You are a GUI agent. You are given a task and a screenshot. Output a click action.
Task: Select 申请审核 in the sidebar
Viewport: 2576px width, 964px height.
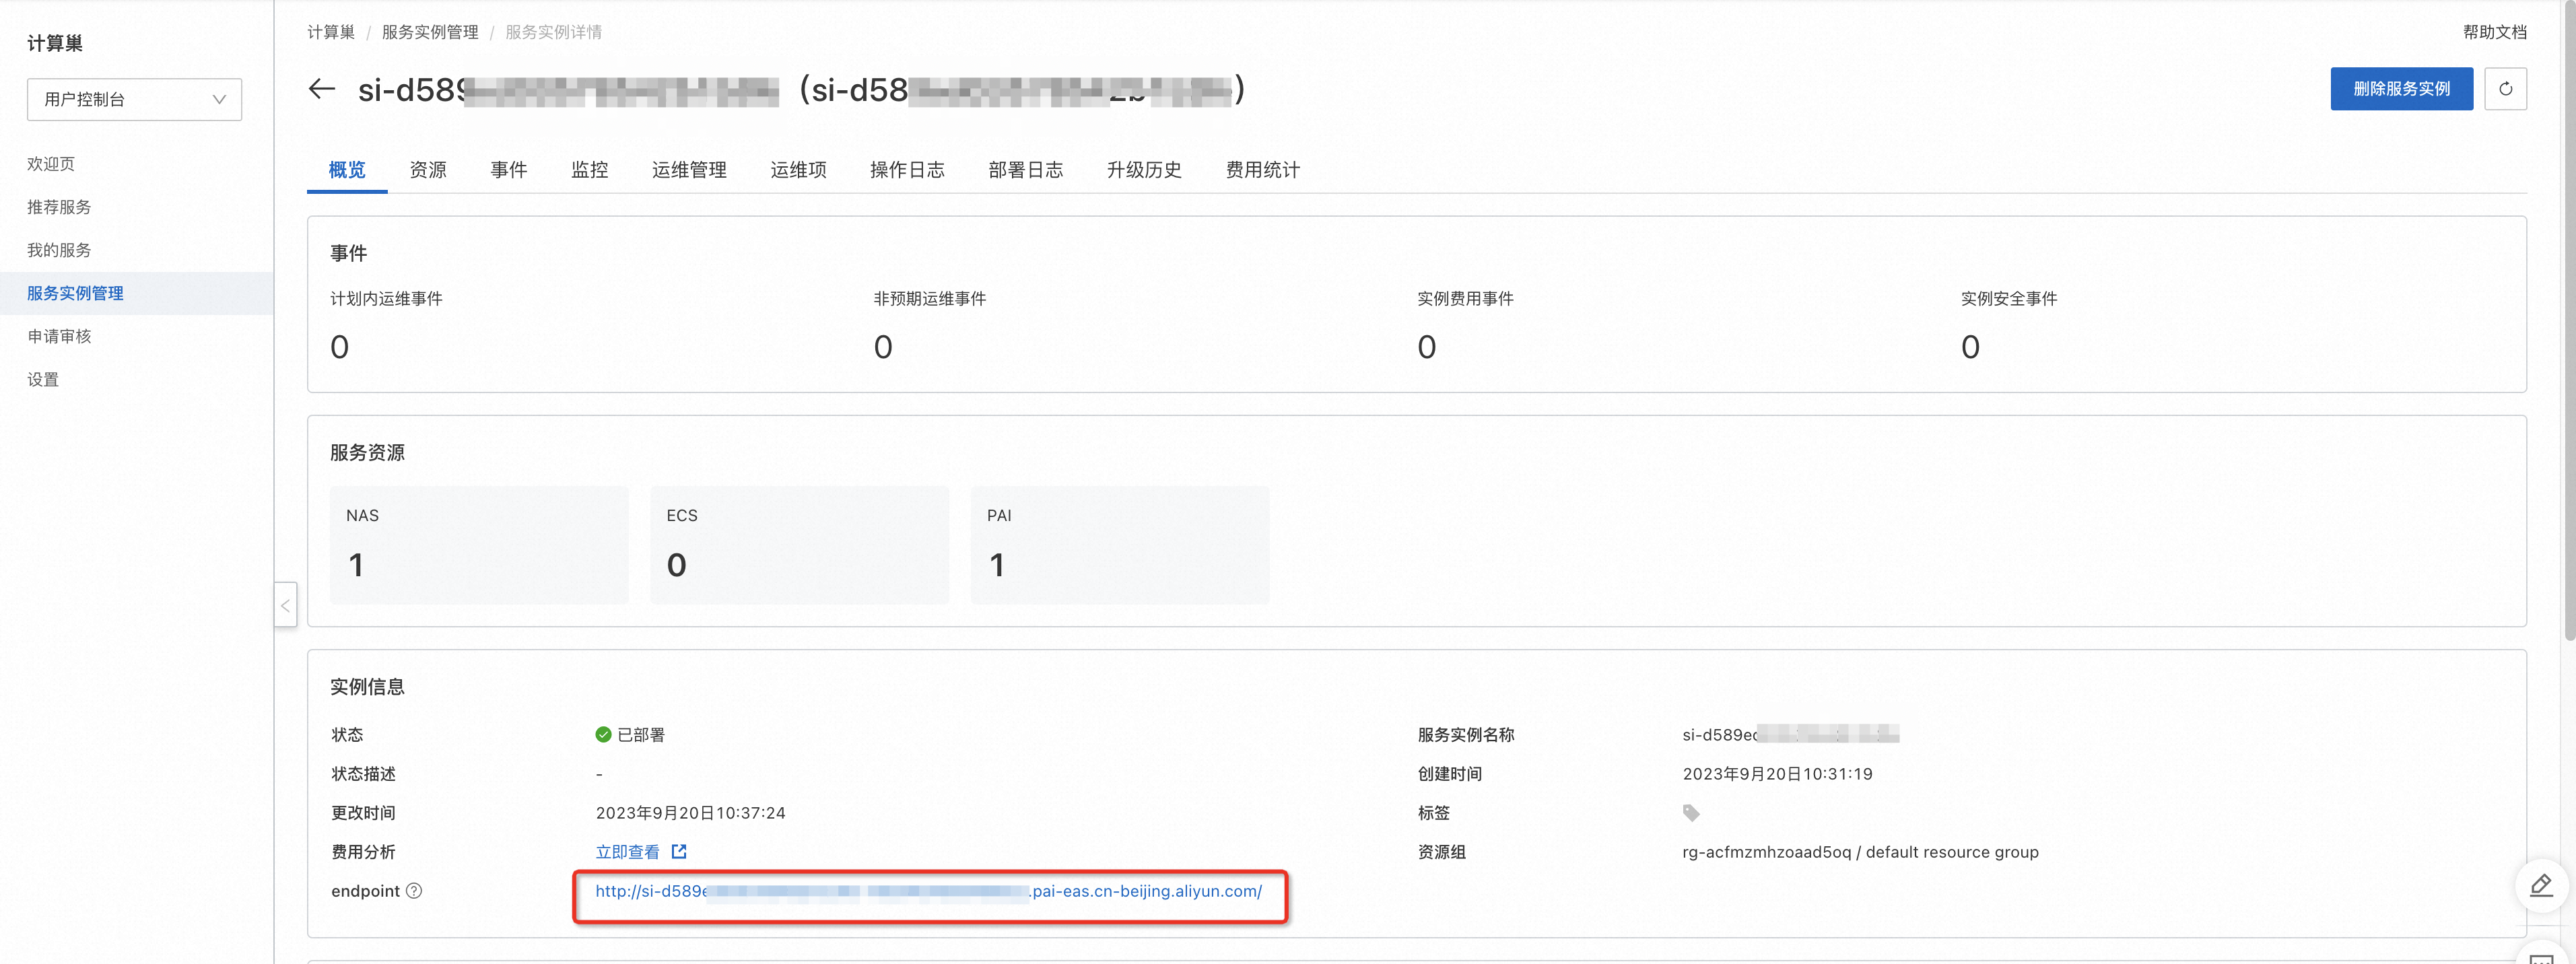click(59, 336)
